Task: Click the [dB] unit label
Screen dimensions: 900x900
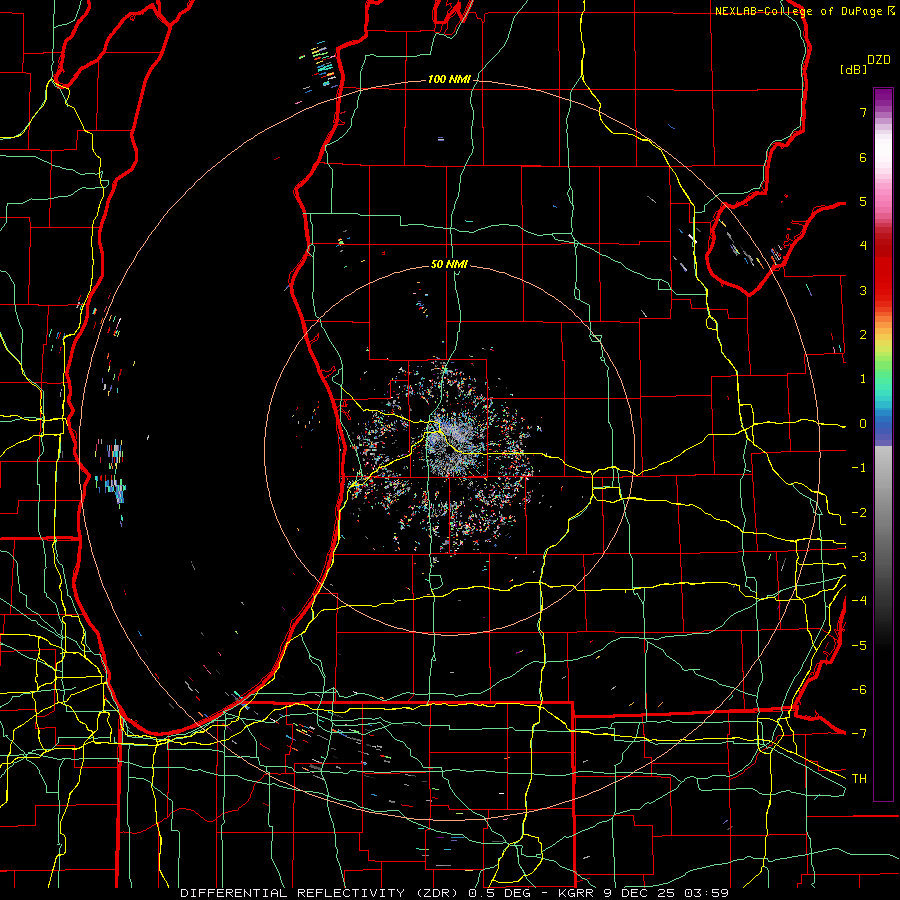Action: (x=854, y=69)
